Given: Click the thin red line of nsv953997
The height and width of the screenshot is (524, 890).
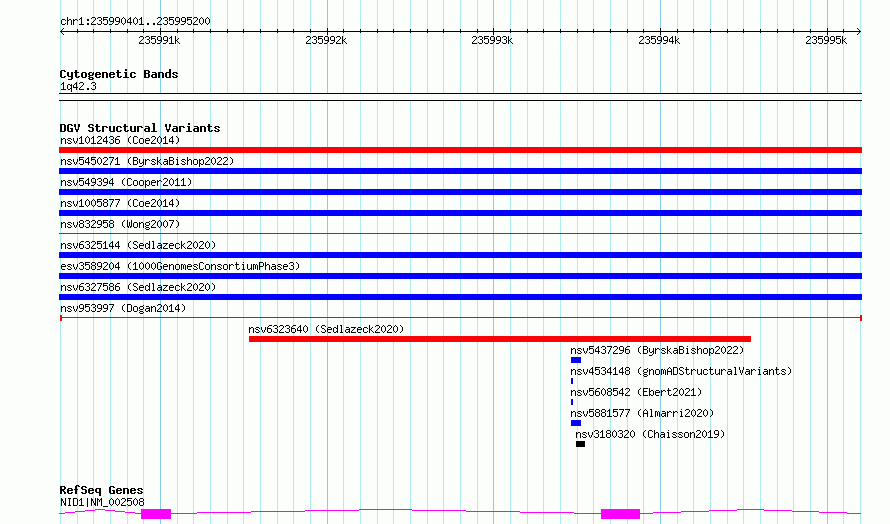Looking at the screenshot, I should [460, 318].
